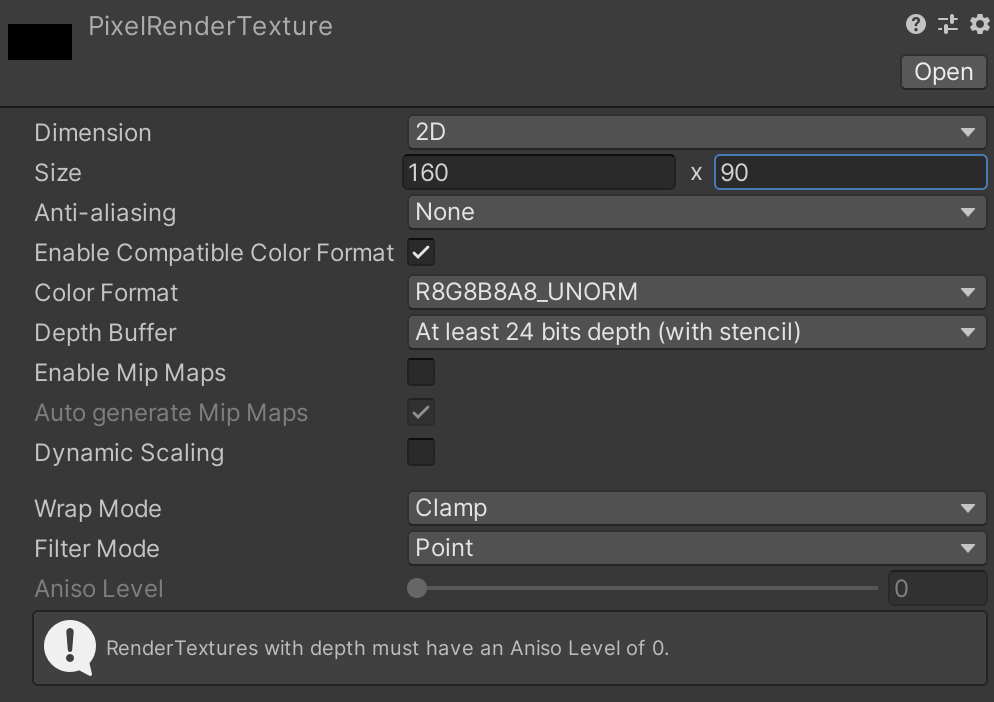Click the Aniso Level value field

[x=938, y=588]
